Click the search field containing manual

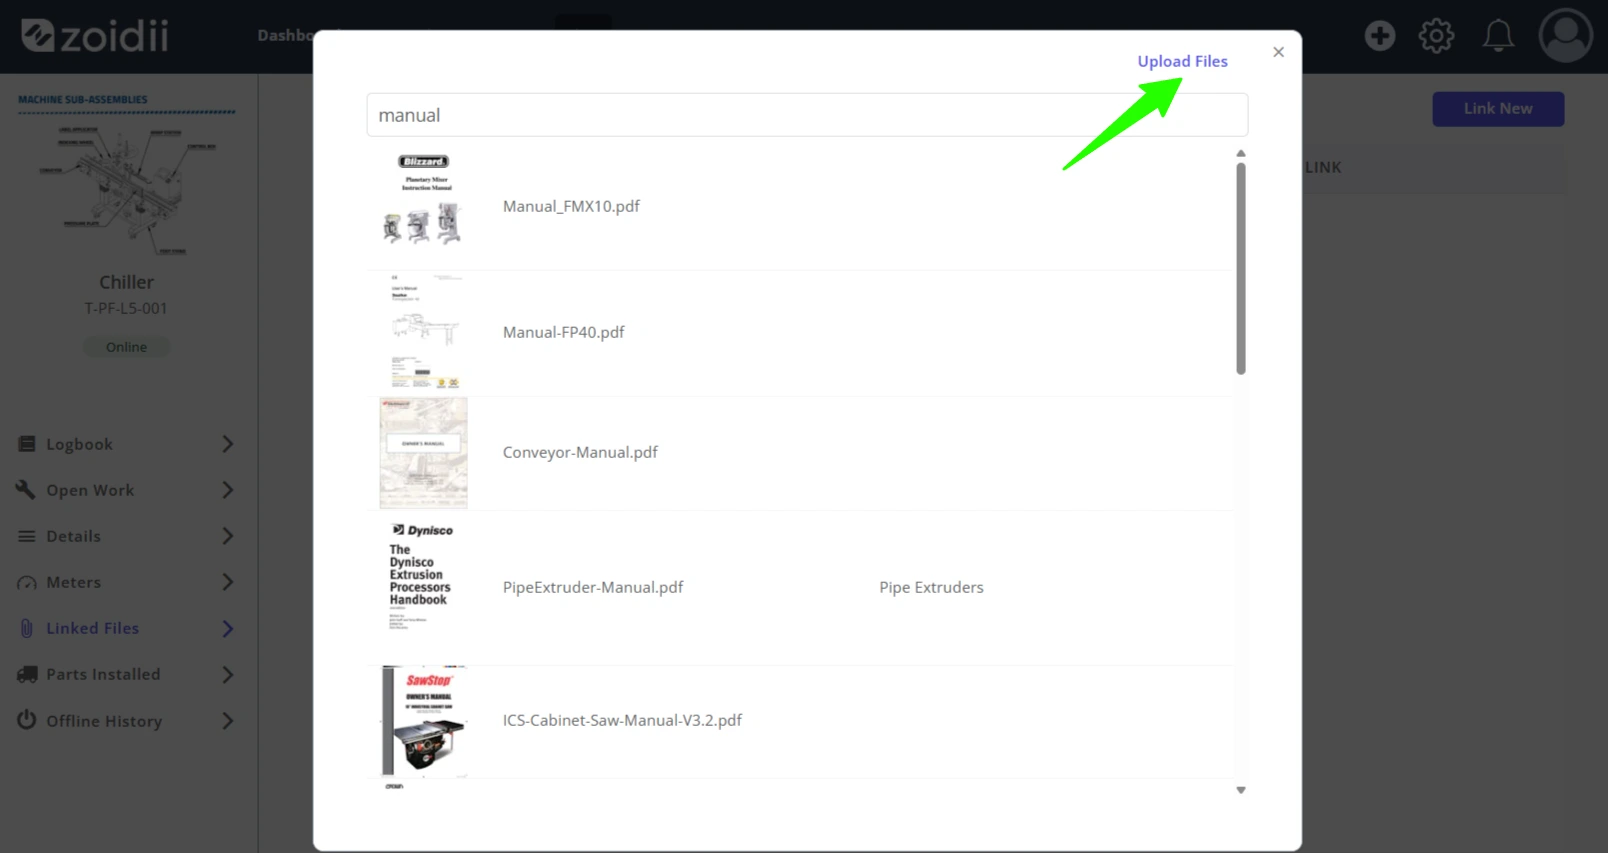point(807,115)
